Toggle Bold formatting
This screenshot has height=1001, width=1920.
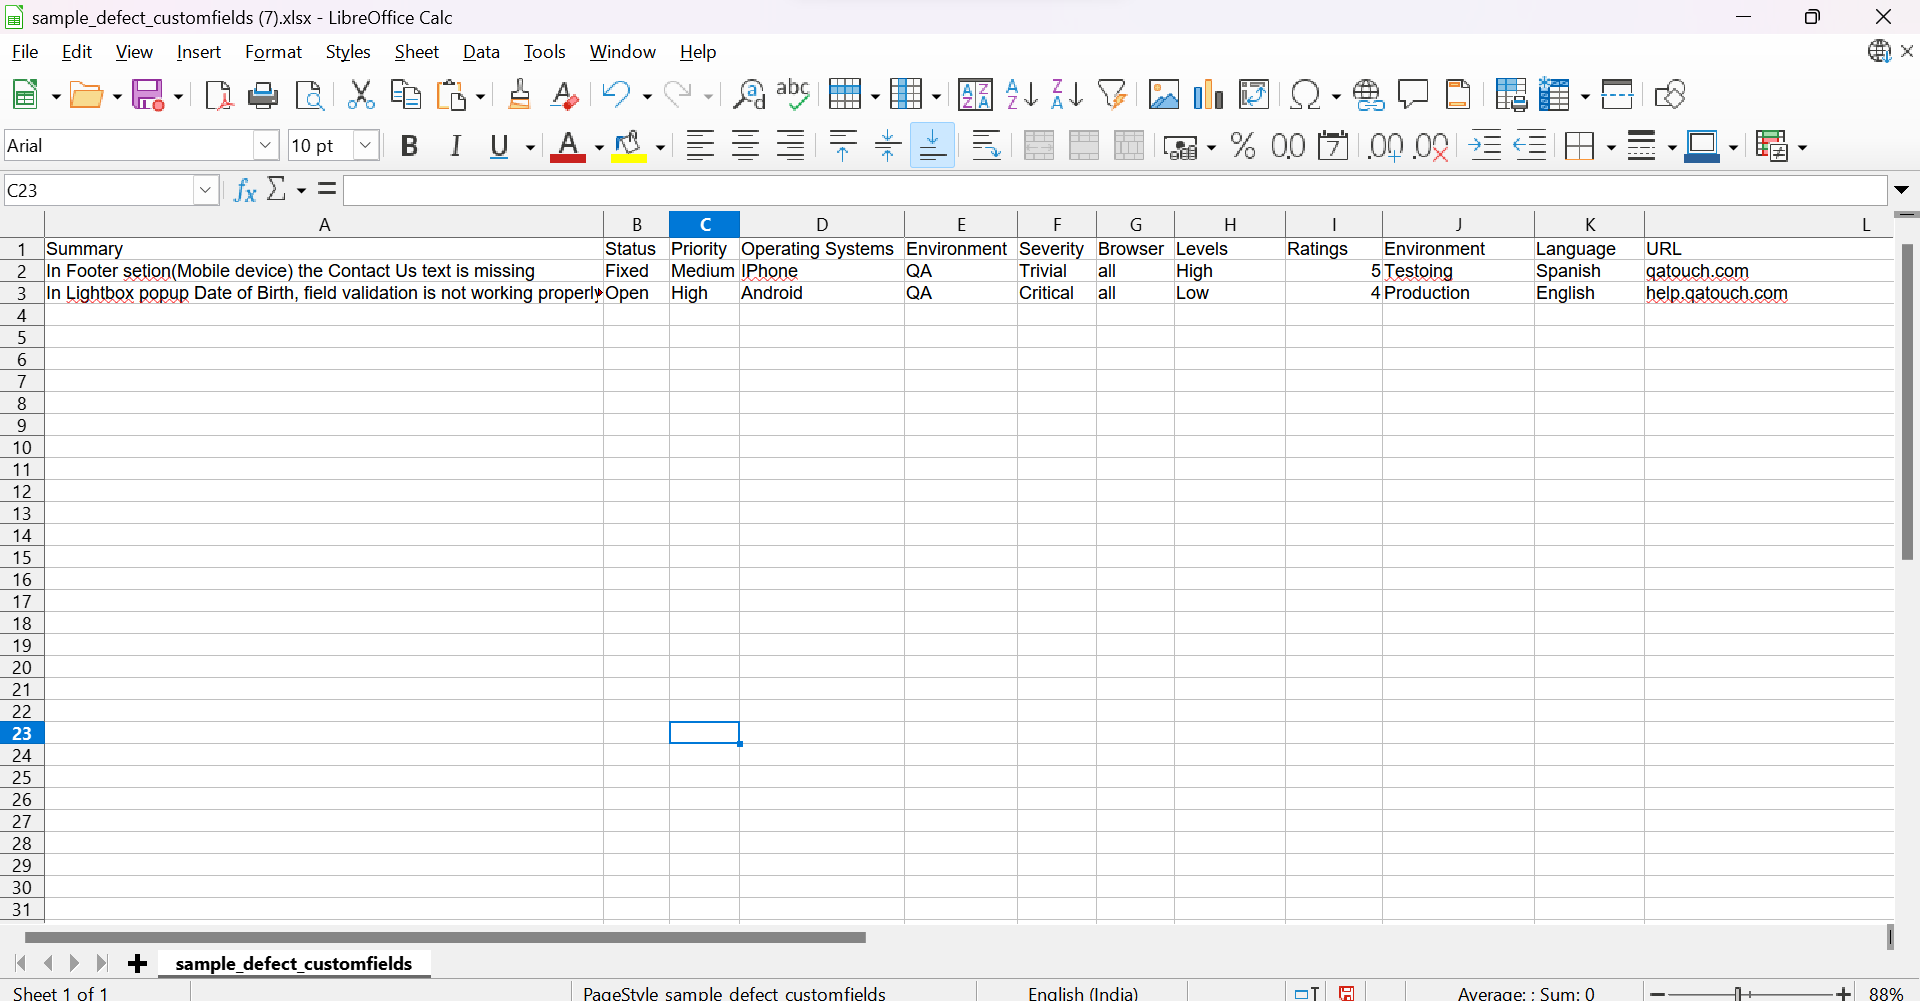pyautogui.click(x=409, y=146)
